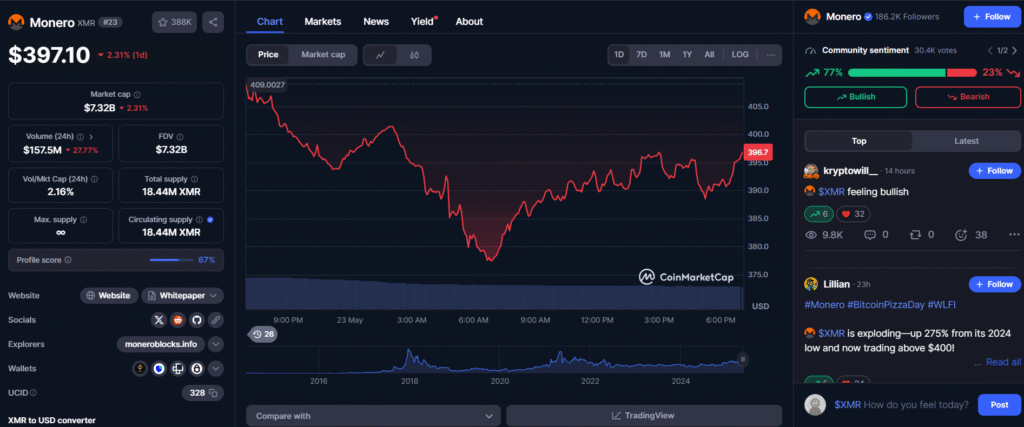Open the first wallet icon in Wallets row

pos(139,369)
